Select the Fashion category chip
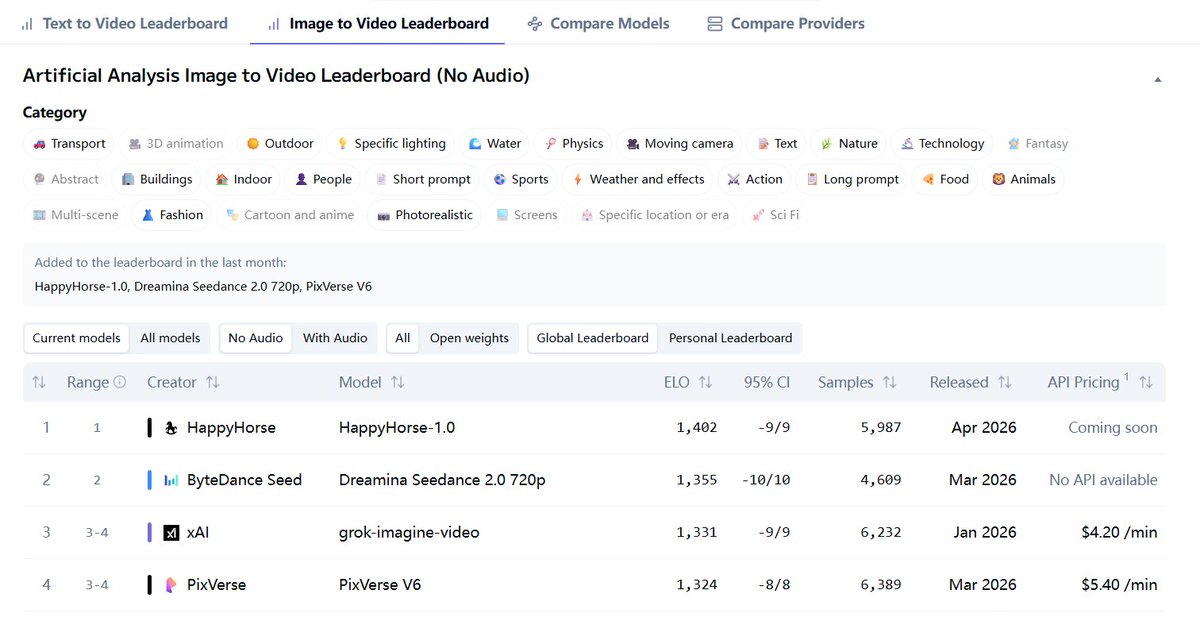Screen dimensions: 1200x617 pyautogui.click(x=172, y=215)
